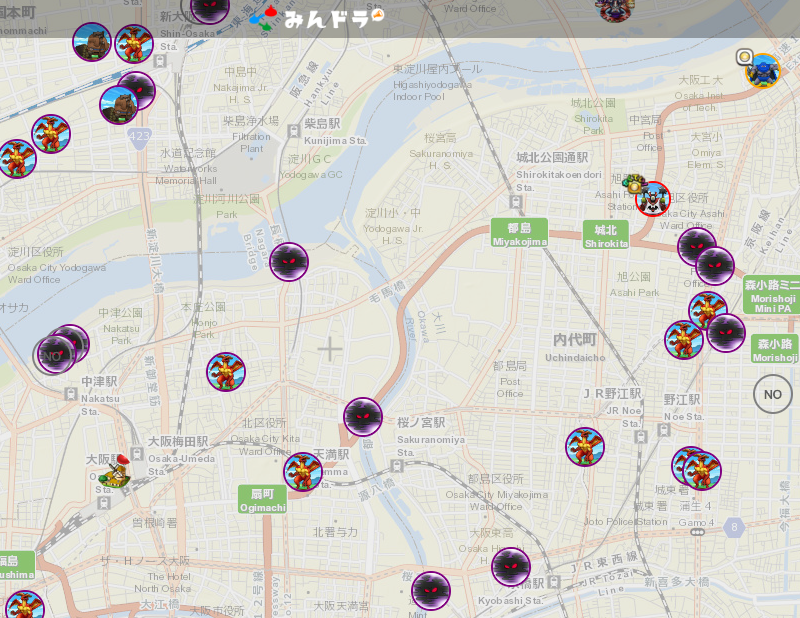Select the shadow monster beside the Morishoji label

[726, 333]
